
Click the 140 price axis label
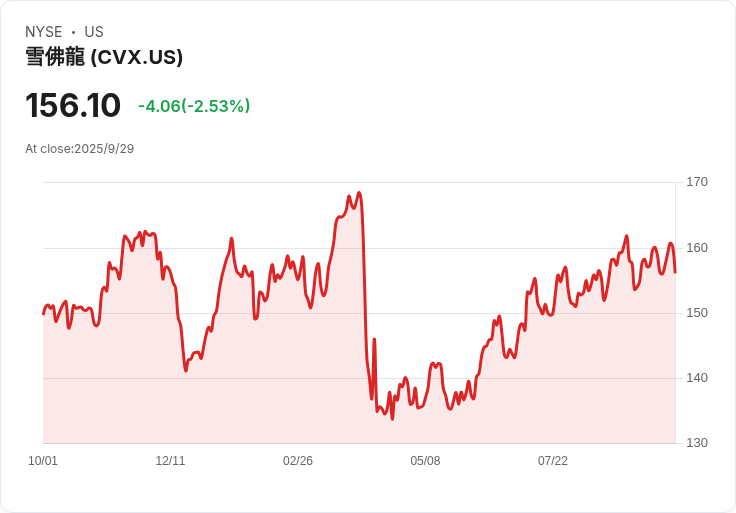tap(697, 378)
